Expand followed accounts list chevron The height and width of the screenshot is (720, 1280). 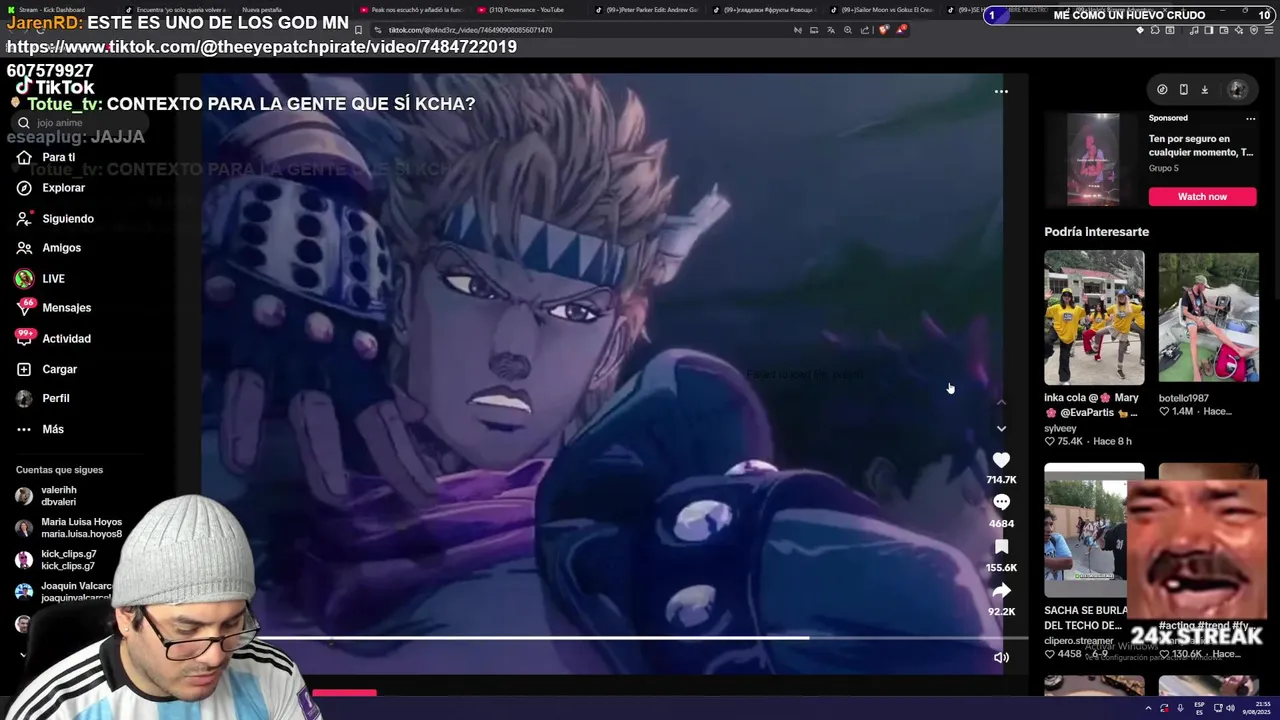click(x=23, y=655)
